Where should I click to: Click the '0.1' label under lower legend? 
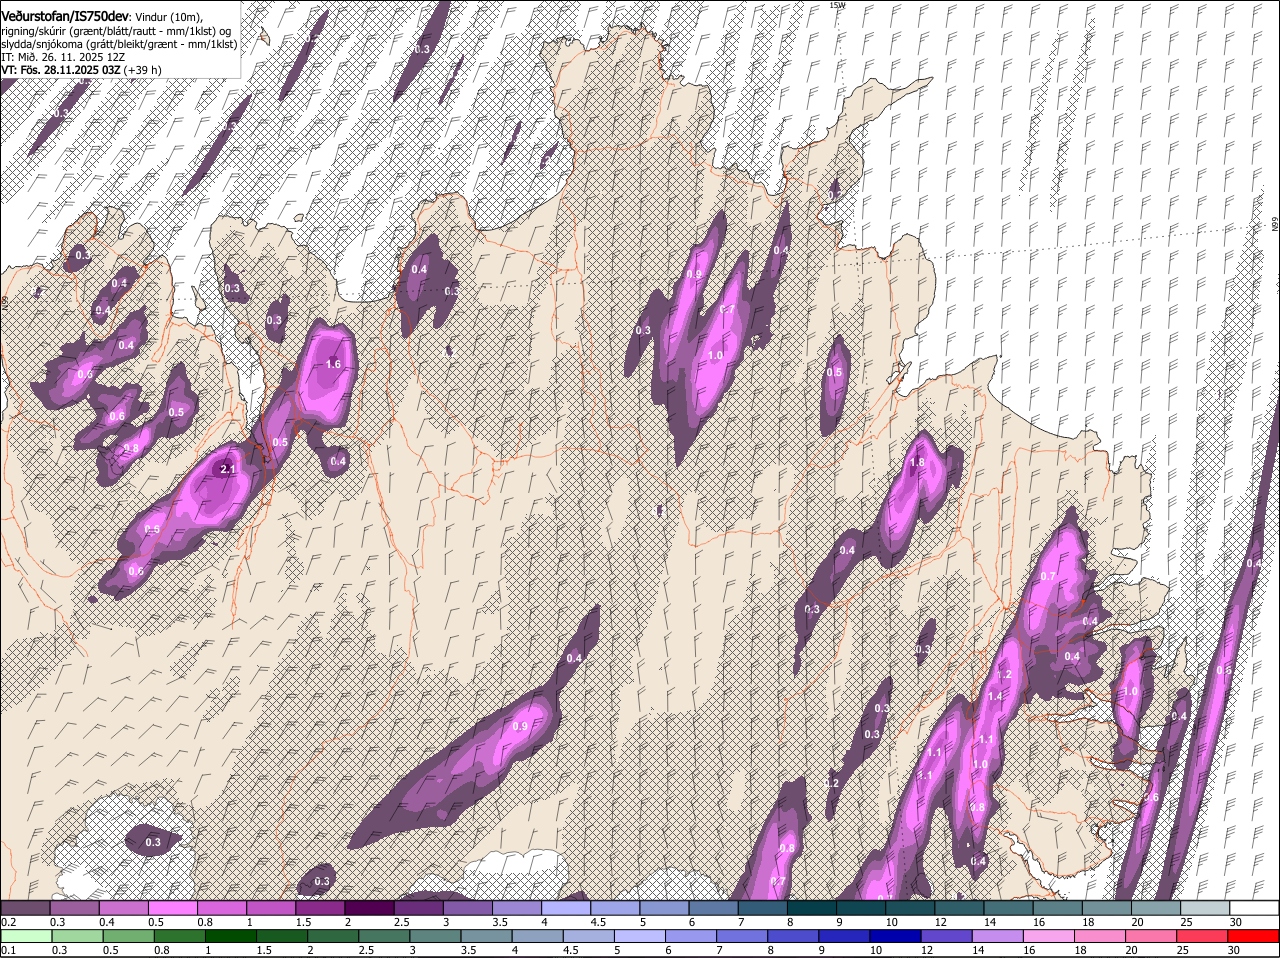(8, 950)
